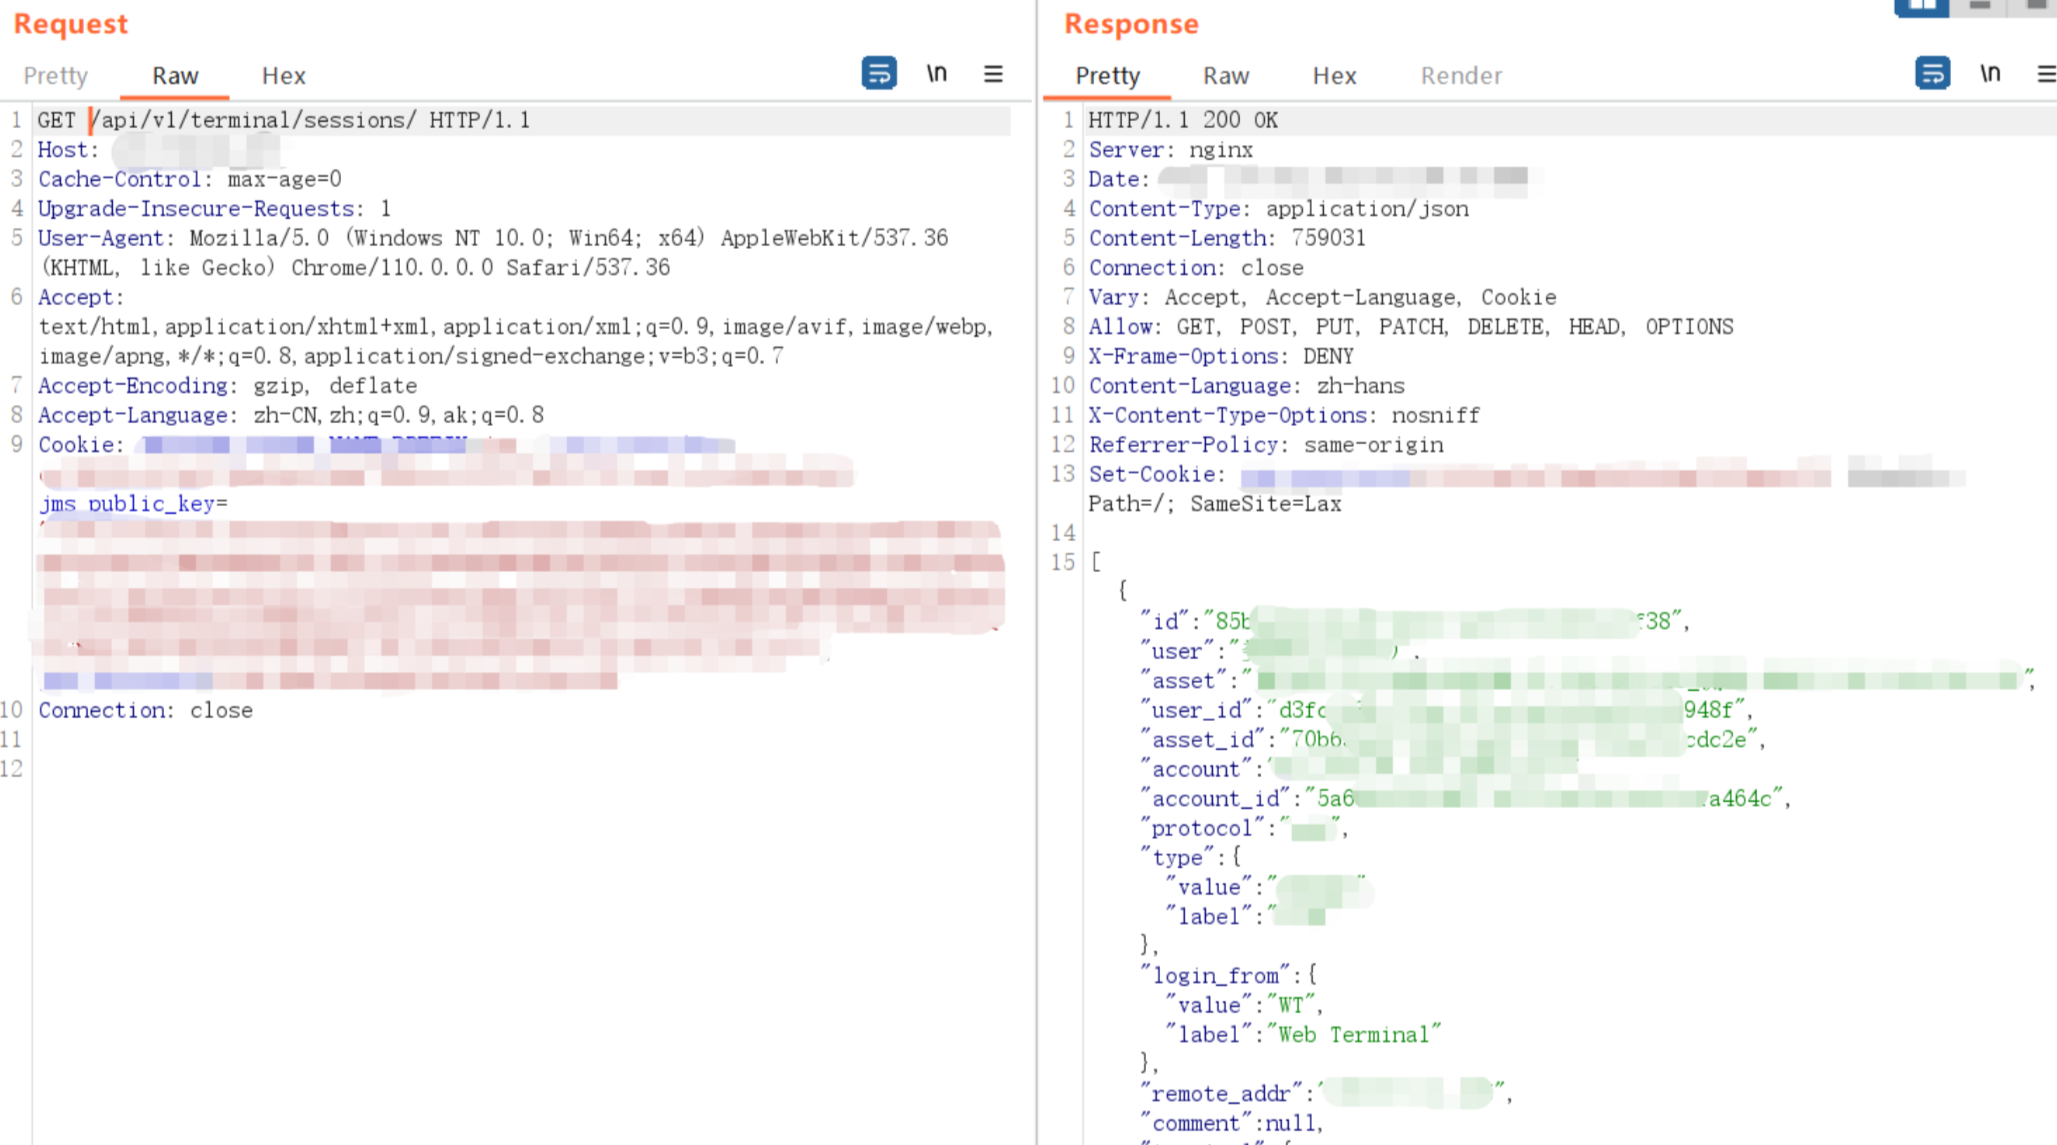The width and height of the screenshot is (2057, 1145).
Task: Open the Request Raw tab
Action: pyautogui.click(x=175, y=76)
